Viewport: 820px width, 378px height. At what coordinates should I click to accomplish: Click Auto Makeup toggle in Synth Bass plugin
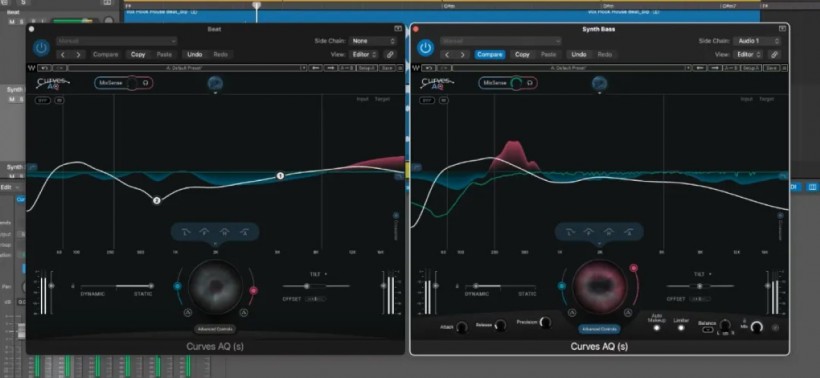pos(657,328)
